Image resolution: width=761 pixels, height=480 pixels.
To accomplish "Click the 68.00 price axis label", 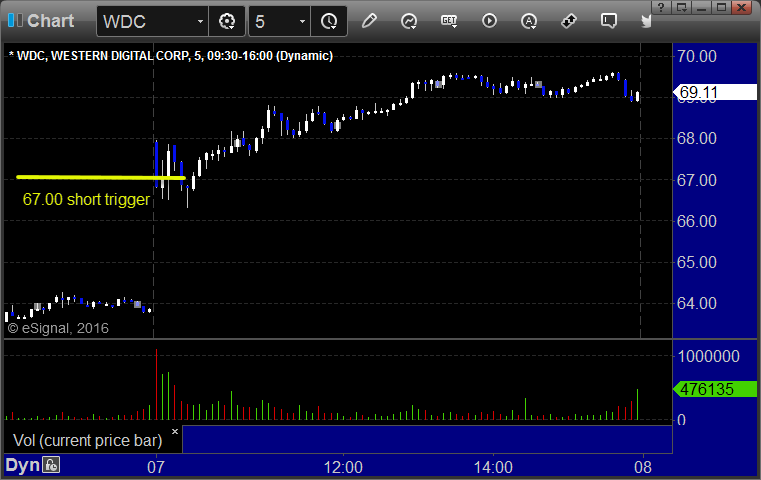I will [x=697, y=138].
